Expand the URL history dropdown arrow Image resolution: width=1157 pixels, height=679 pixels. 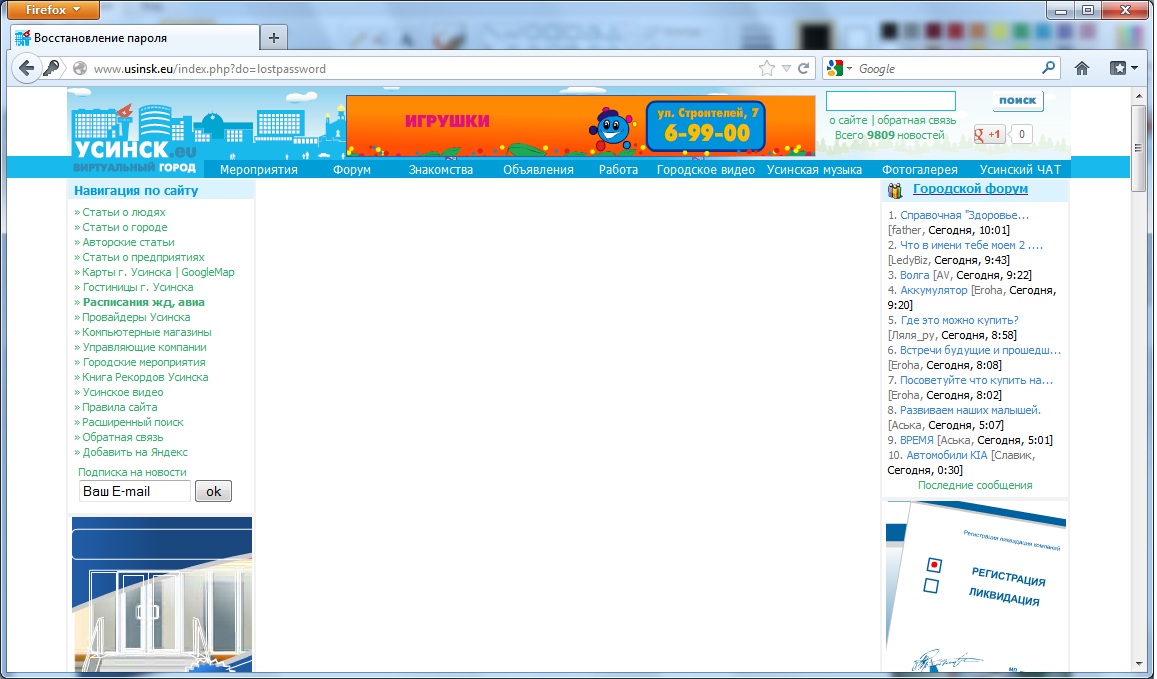[786, 69]
